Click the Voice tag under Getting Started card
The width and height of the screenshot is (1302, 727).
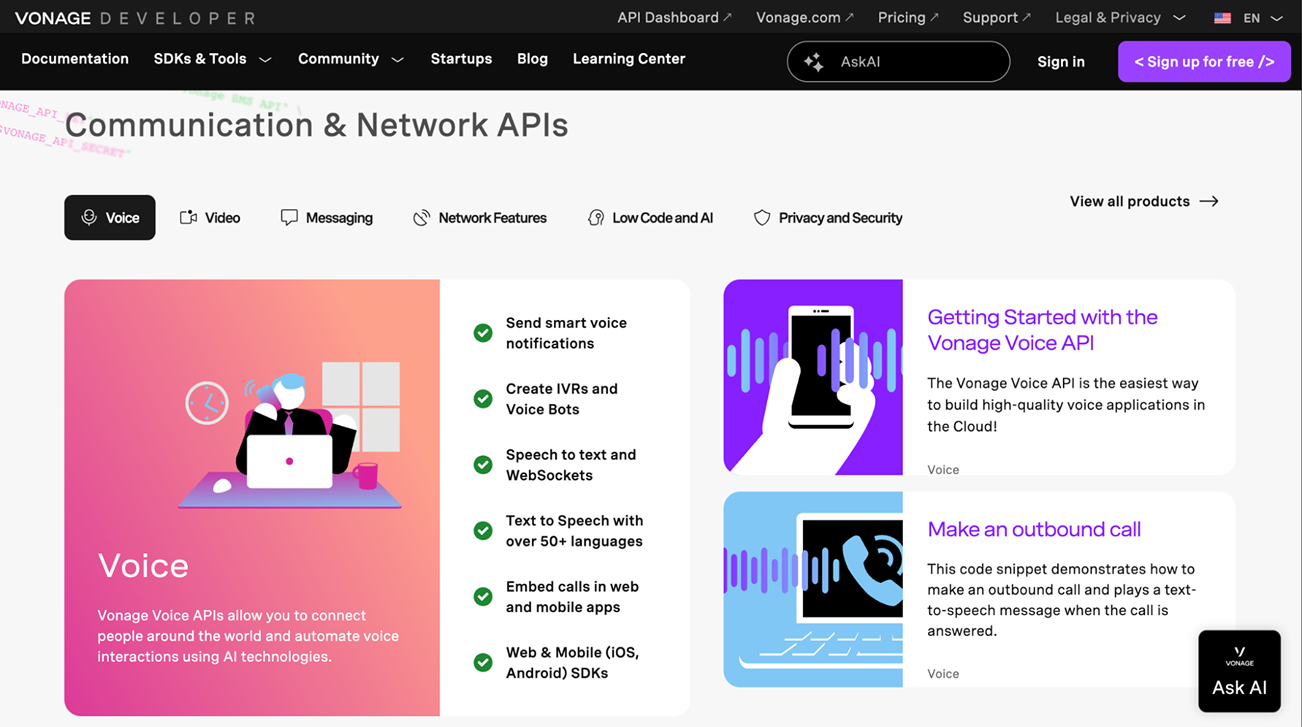943,469
